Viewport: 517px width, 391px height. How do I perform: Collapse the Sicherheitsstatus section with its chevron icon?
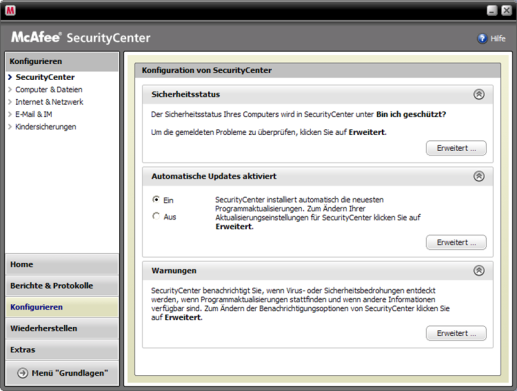pos(479,94)
